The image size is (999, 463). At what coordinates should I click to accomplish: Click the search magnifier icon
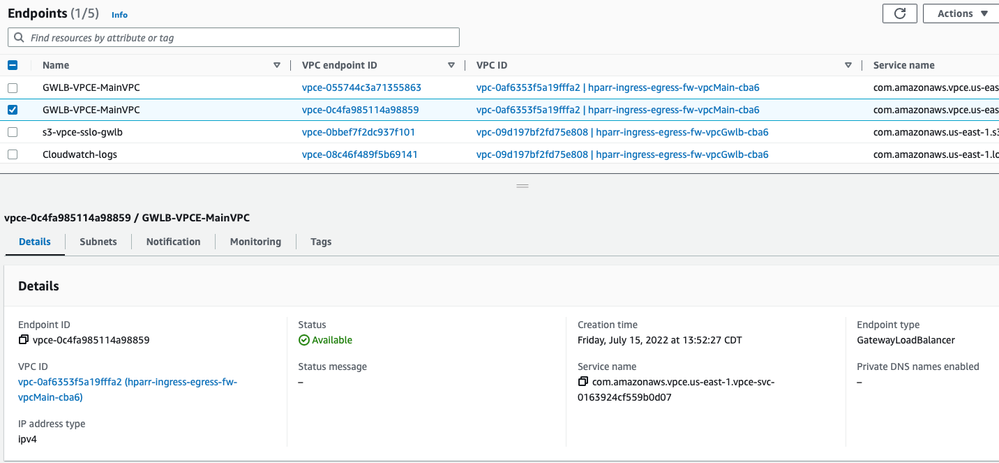[x=19, y=38]
